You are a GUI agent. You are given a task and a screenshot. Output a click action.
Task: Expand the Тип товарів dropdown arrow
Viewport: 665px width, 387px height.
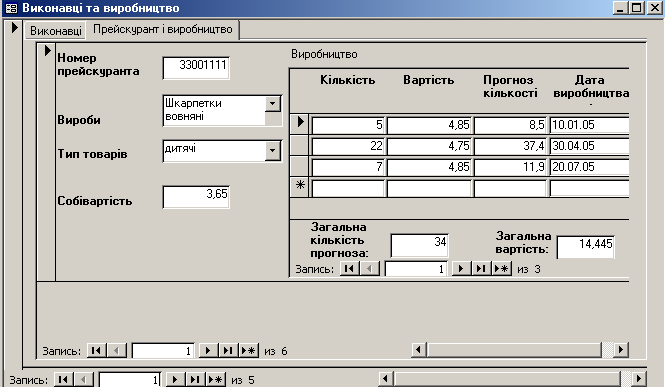[x=273, y=150]
